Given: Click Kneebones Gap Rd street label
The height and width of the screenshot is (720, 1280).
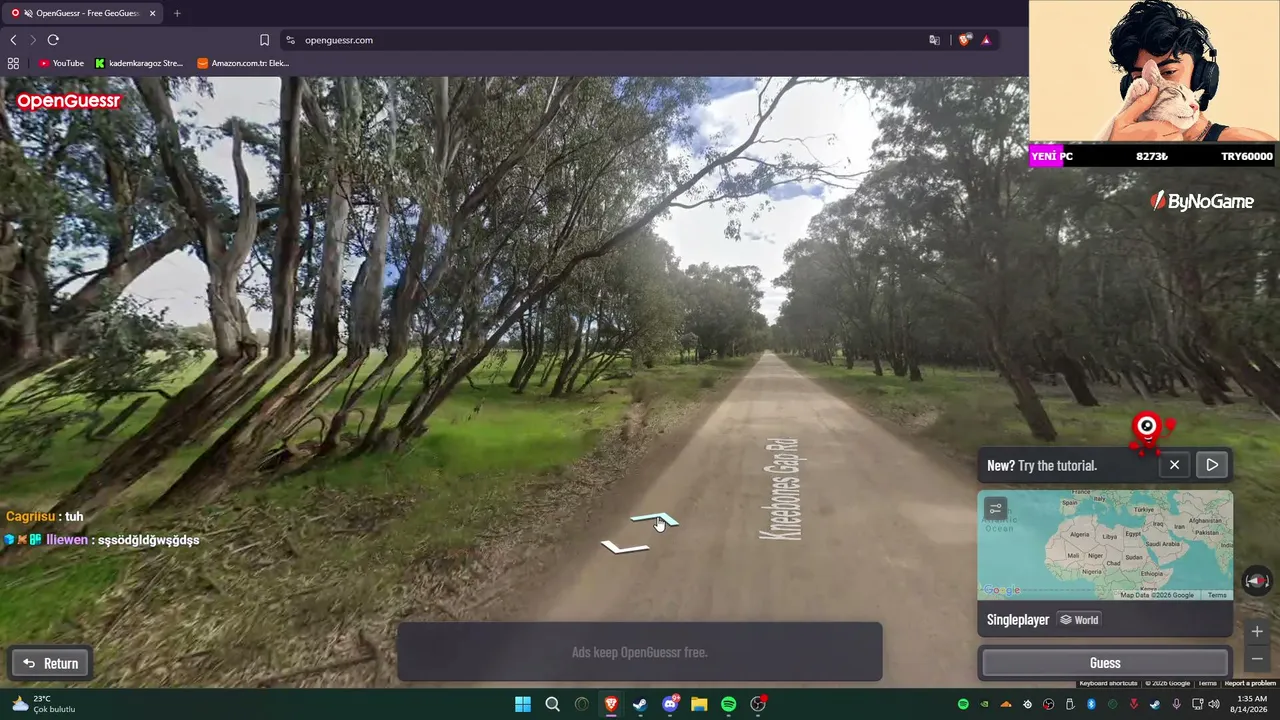Looking at the screenshot, I should [782, 489].
